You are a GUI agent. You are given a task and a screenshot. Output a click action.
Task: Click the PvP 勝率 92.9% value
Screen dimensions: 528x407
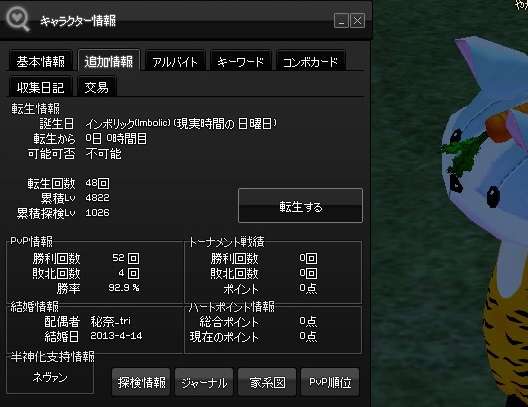(124, 288)
